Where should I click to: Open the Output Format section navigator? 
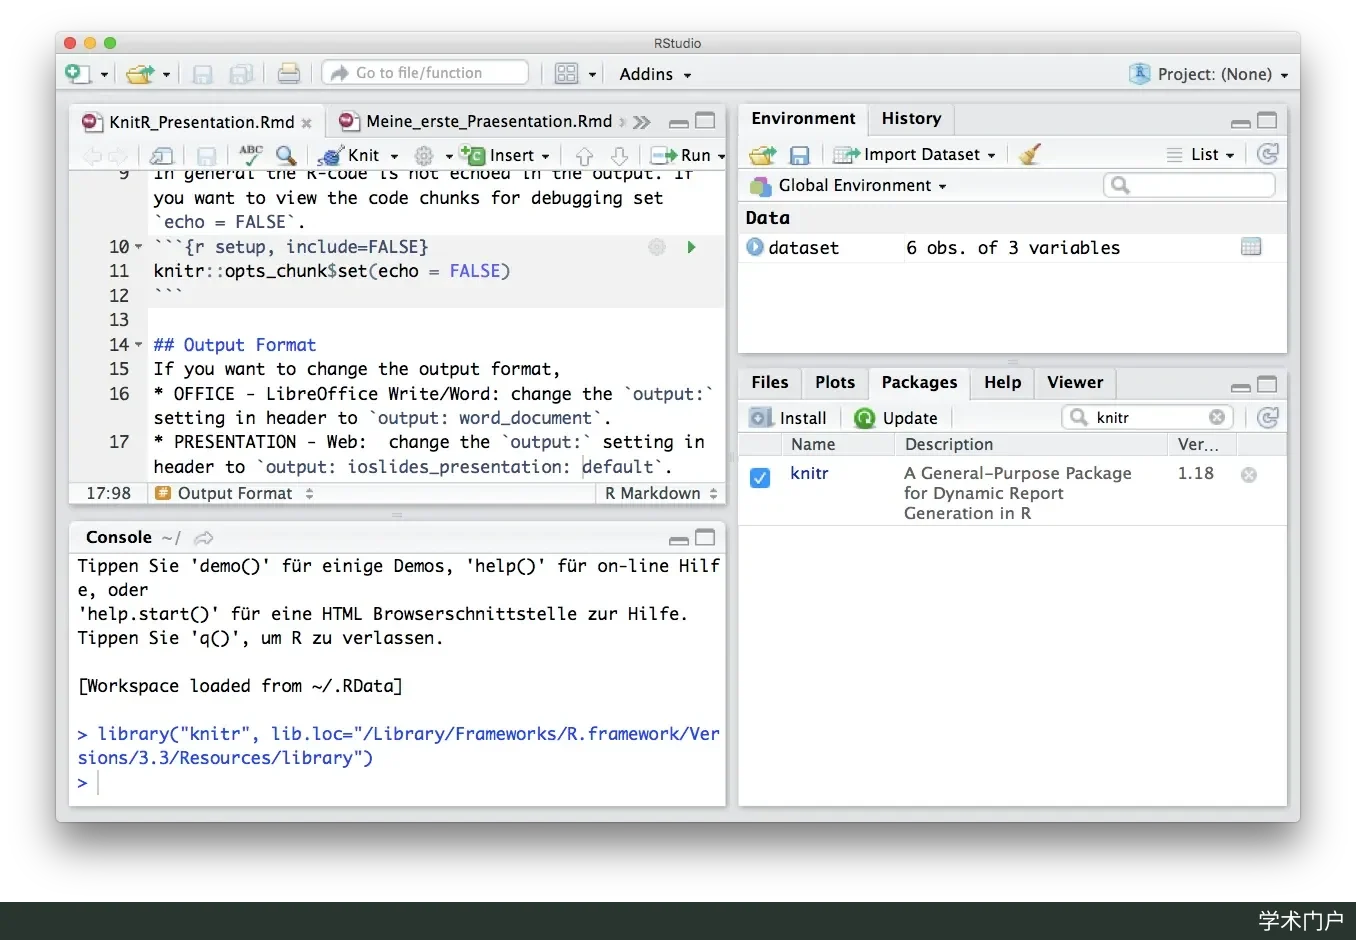click(235, 493)
